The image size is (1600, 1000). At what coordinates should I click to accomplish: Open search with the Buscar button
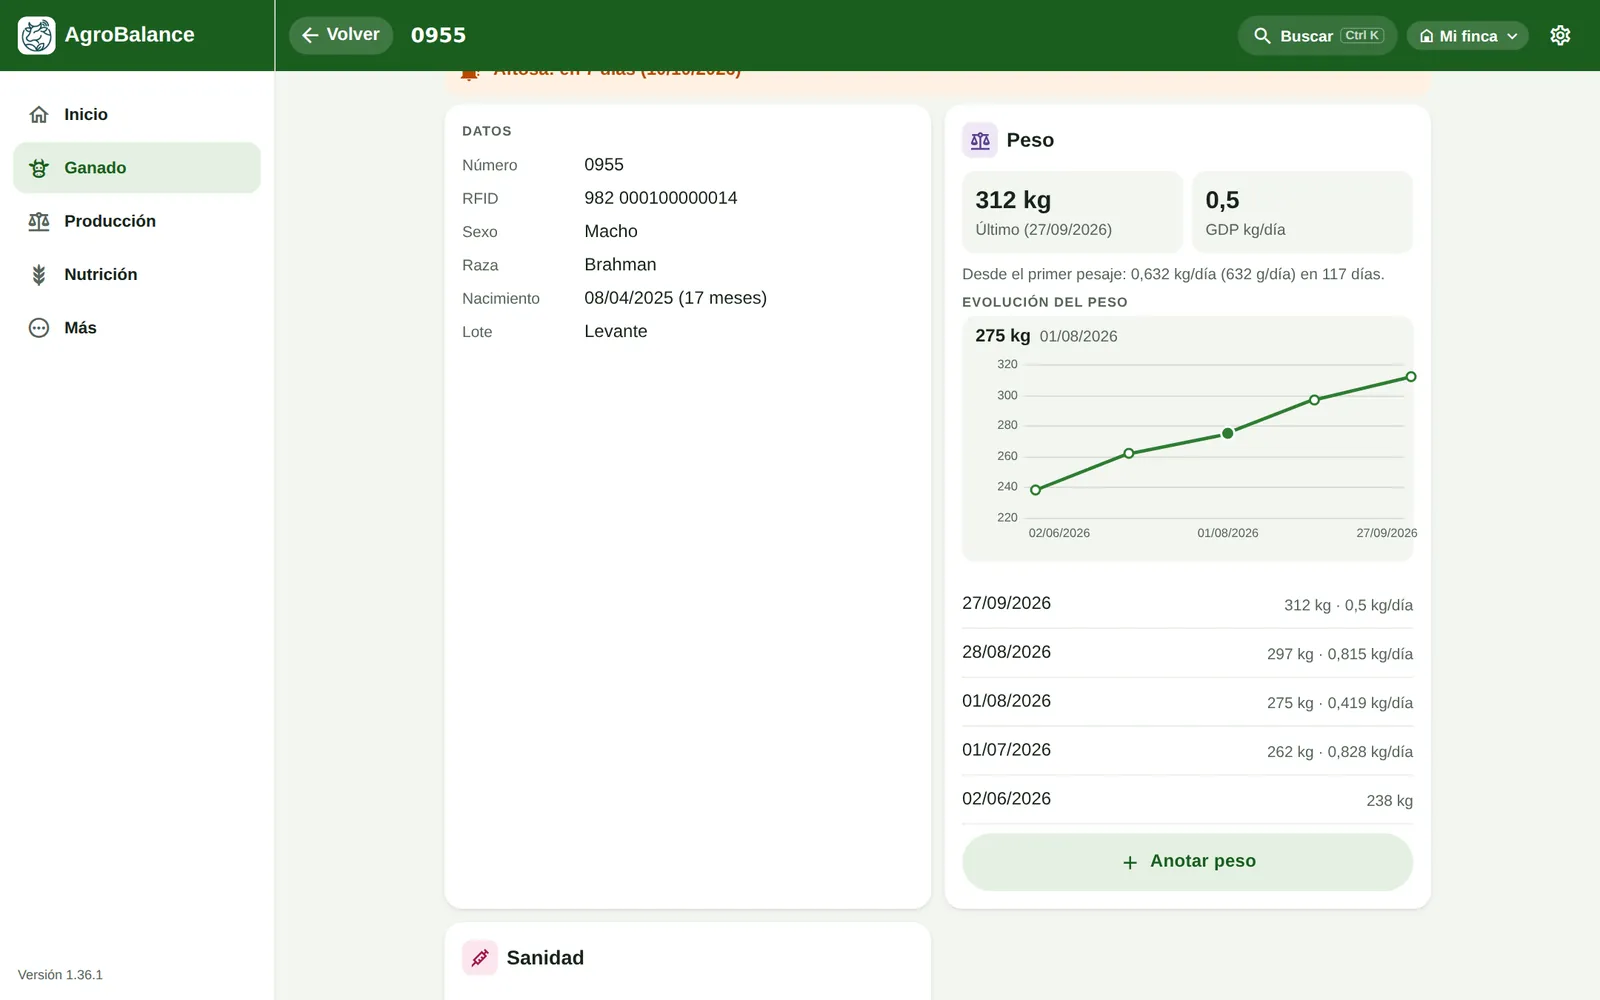(1317, 36)
